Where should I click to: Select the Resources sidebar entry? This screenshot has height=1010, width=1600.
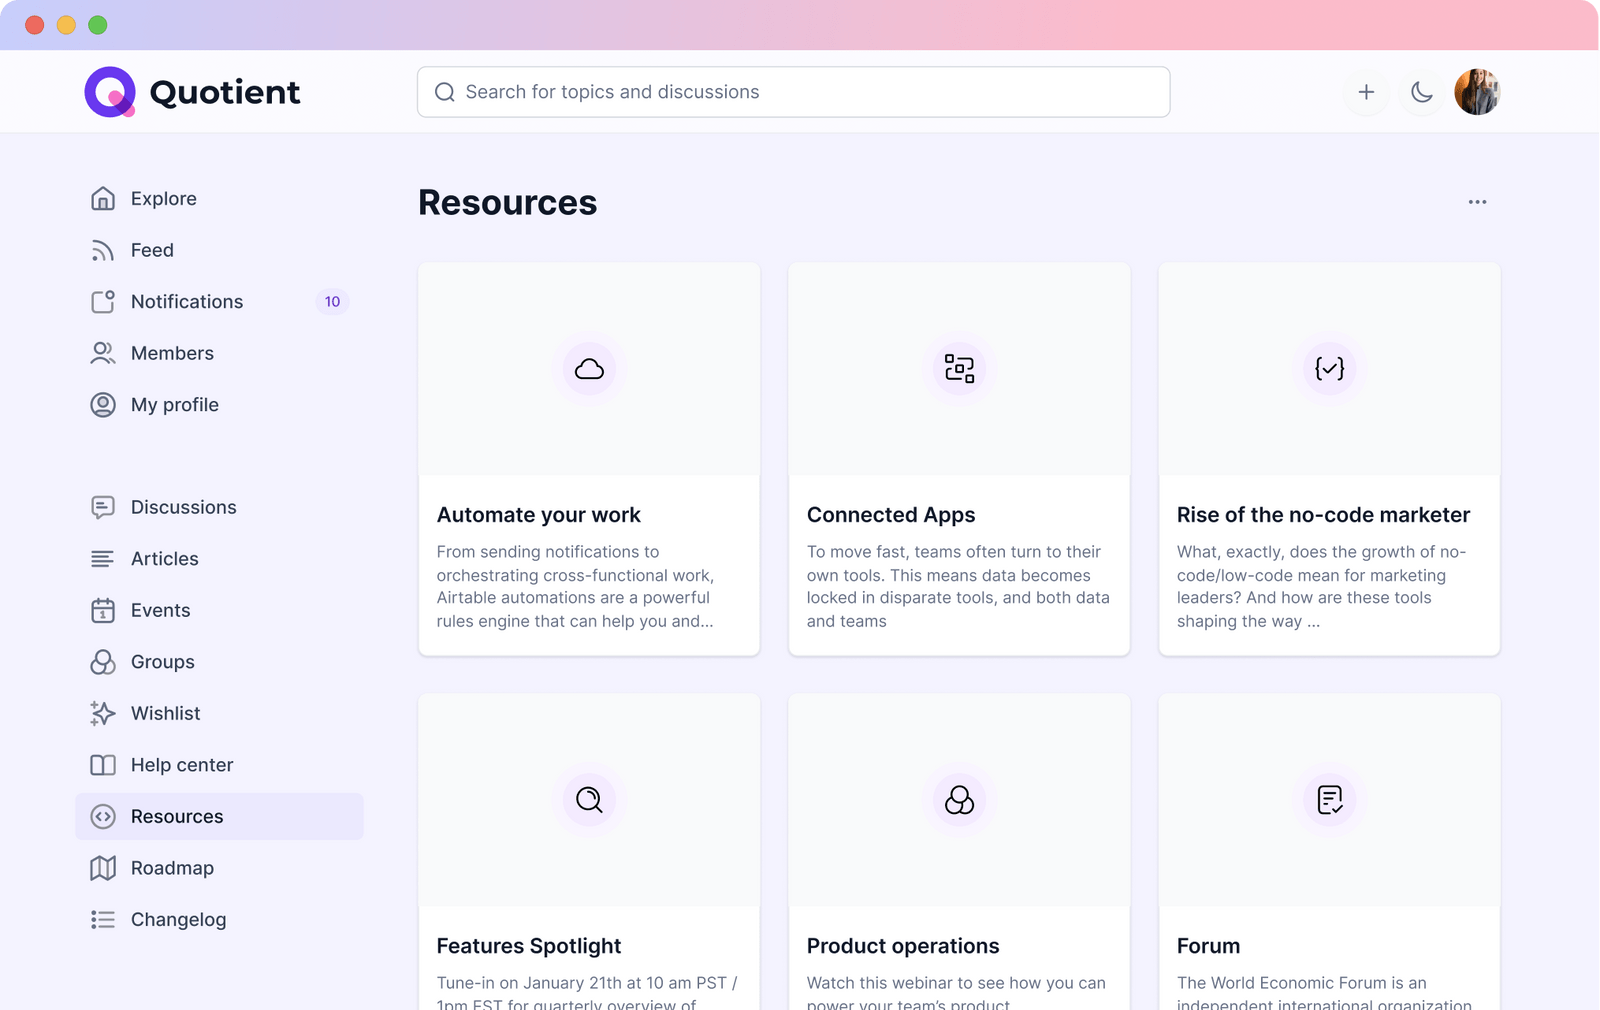(177, 816)
